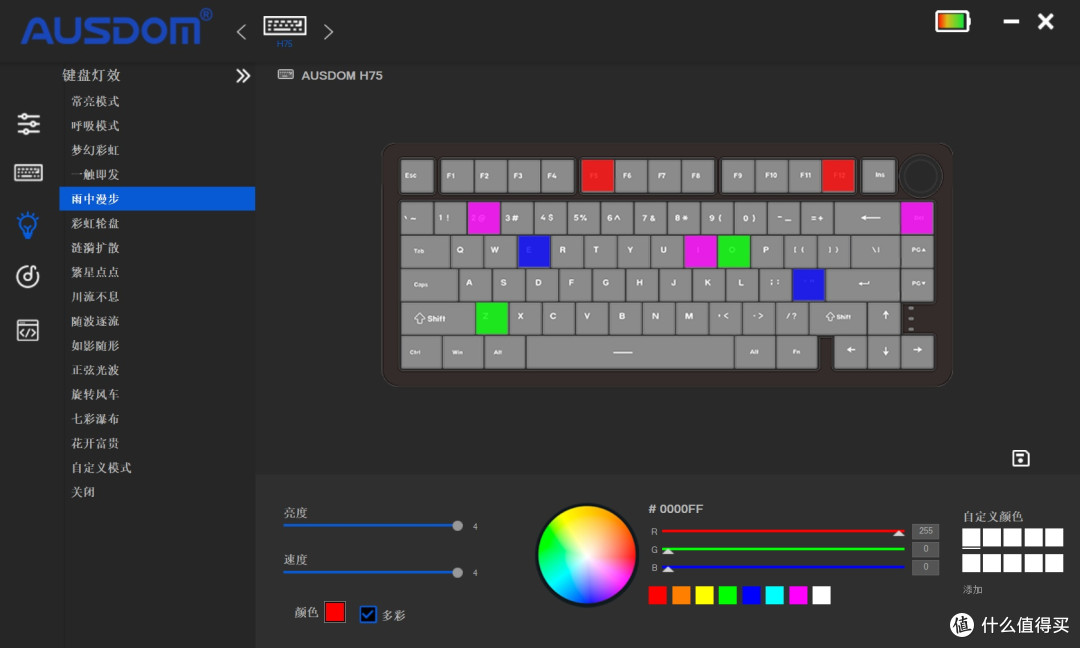Go to previous device with left chevron

(x=241, y=32)
